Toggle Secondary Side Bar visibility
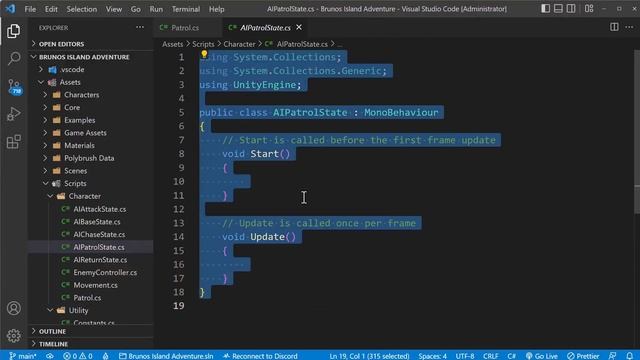The height and width of the screenshot is (360, 640). coord(571,9)
